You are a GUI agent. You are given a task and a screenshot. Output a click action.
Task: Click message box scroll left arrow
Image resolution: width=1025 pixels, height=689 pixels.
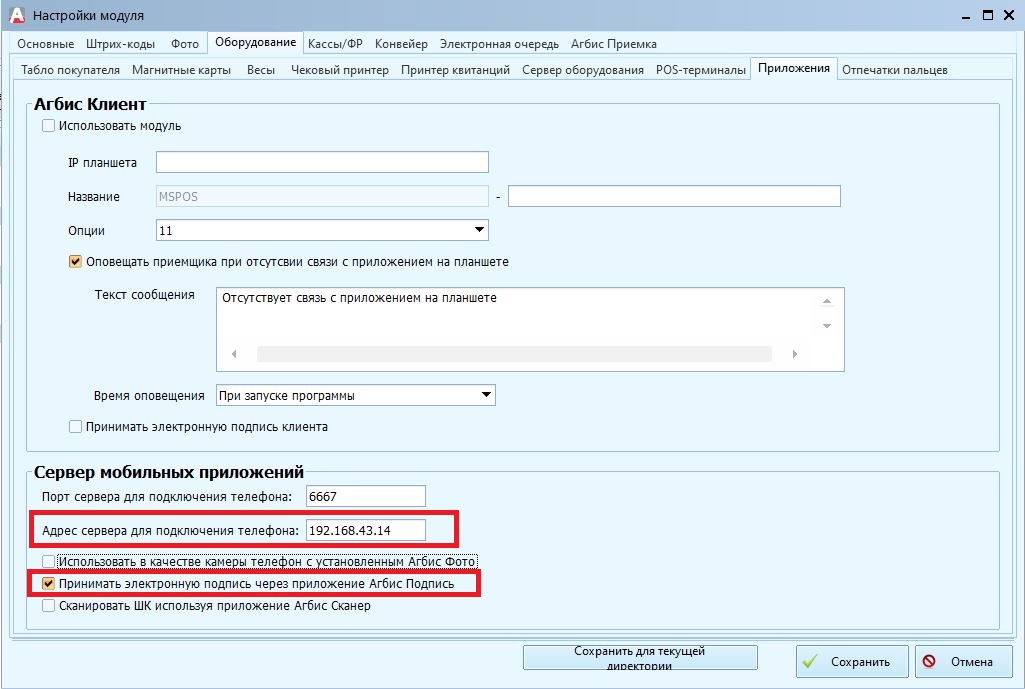234,354
